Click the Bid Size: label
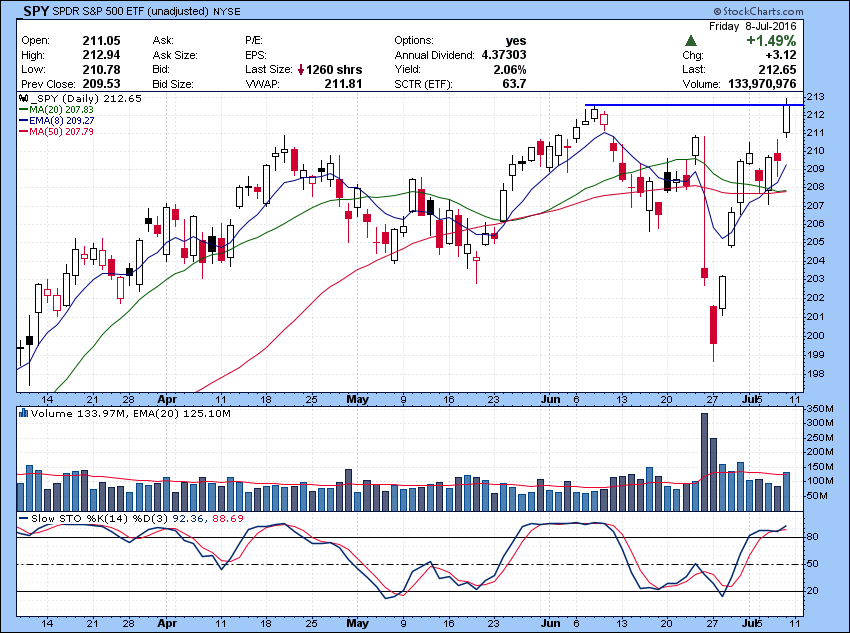The width and height of the screenshot is (850, 633). (x=173, y=84)
